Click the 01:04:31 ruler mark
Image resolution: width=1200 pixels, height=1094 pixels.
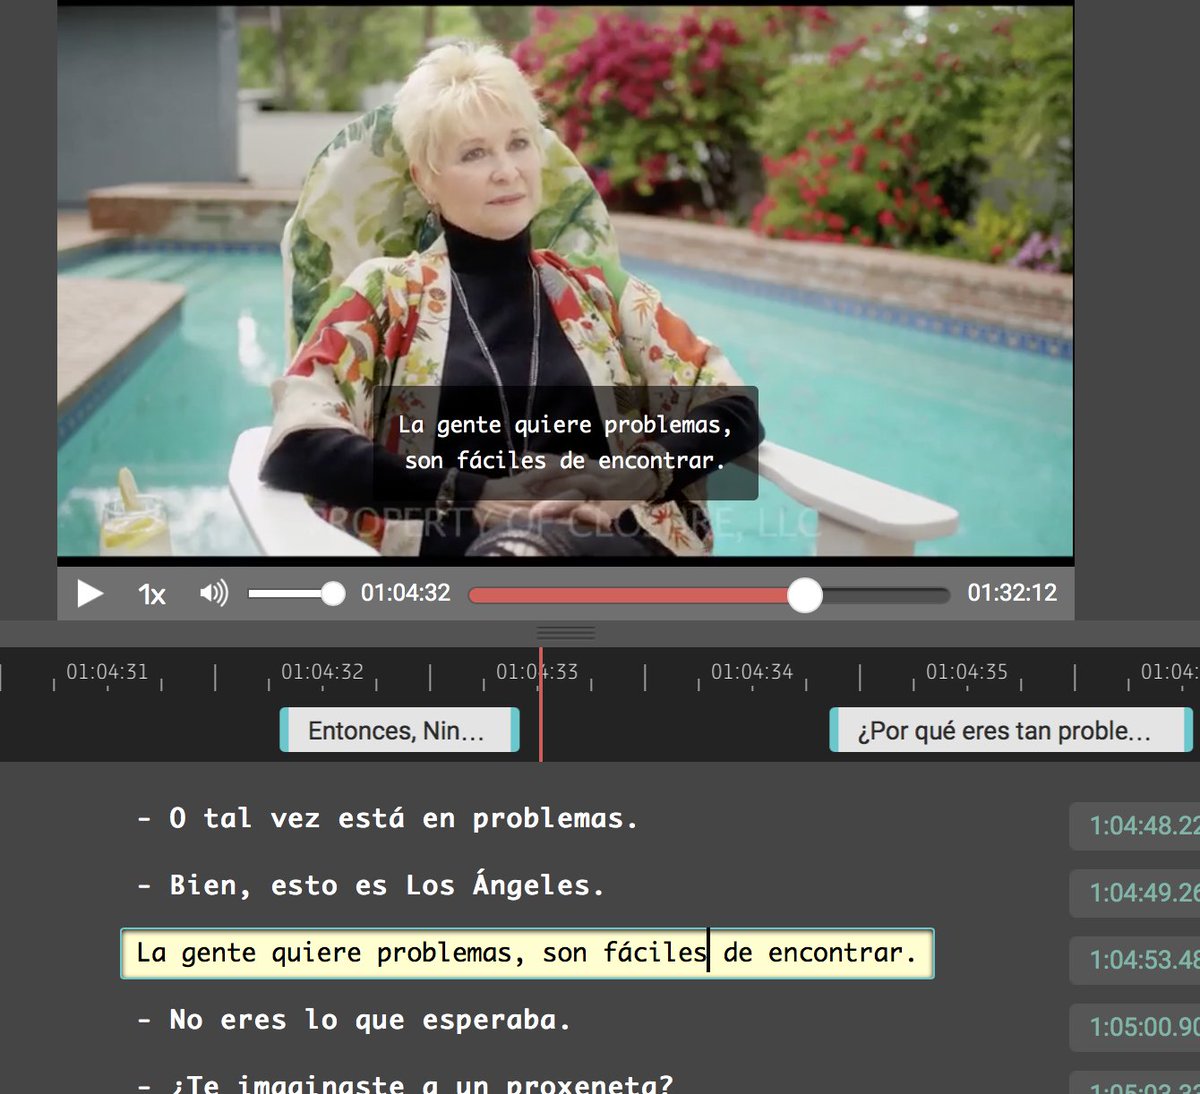click(x=107, y=672)
